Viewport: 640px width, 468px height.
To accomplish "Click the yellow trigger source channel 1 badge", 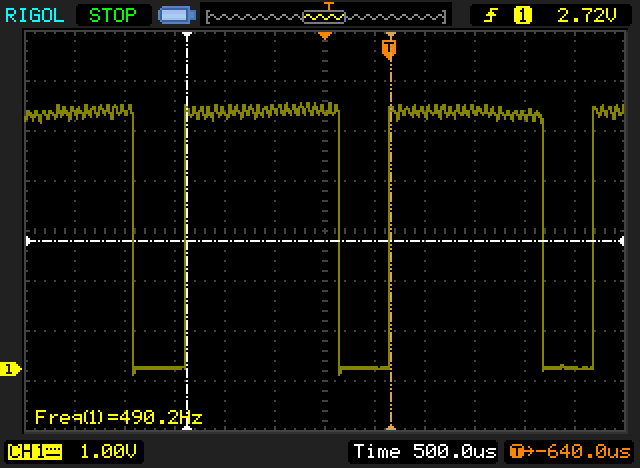I will pyautogui.click(x=522, y=15).
